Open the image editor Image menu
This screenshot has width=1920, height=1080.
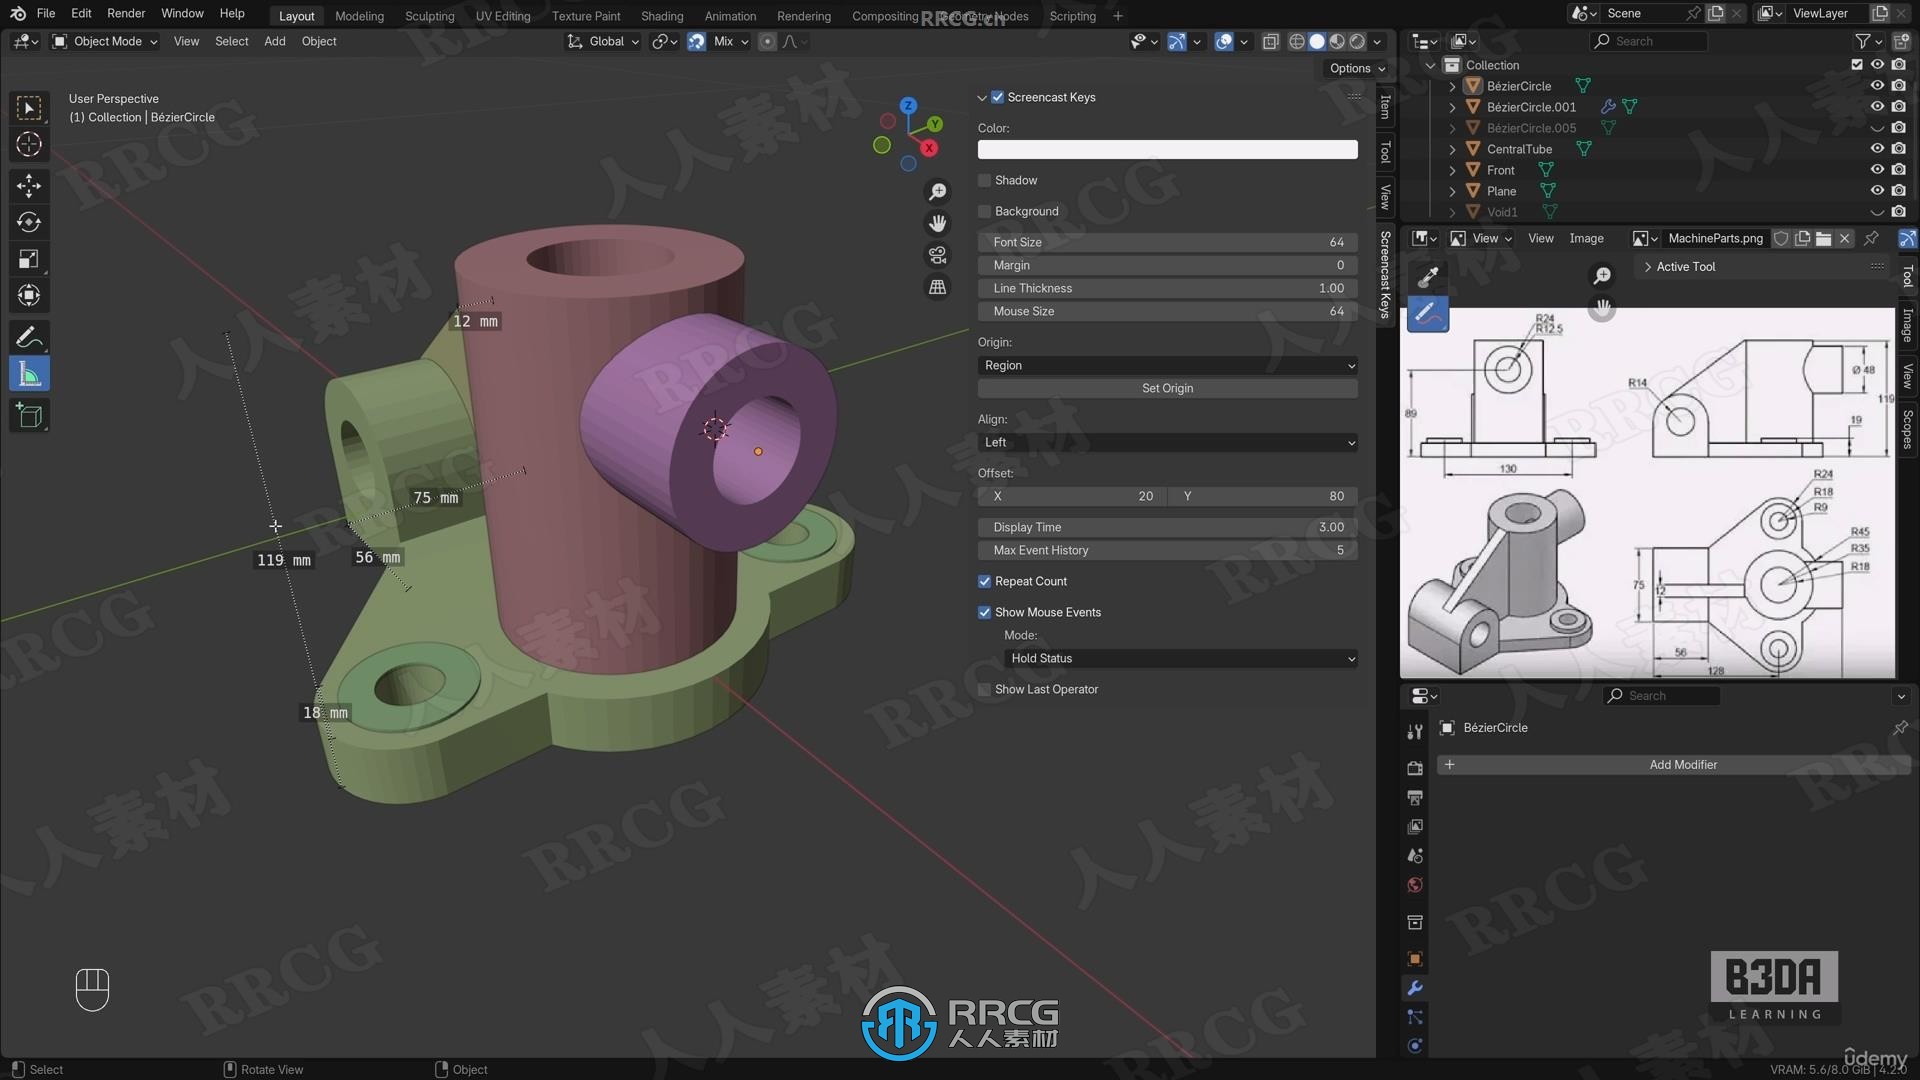(x=1586, y=238)
